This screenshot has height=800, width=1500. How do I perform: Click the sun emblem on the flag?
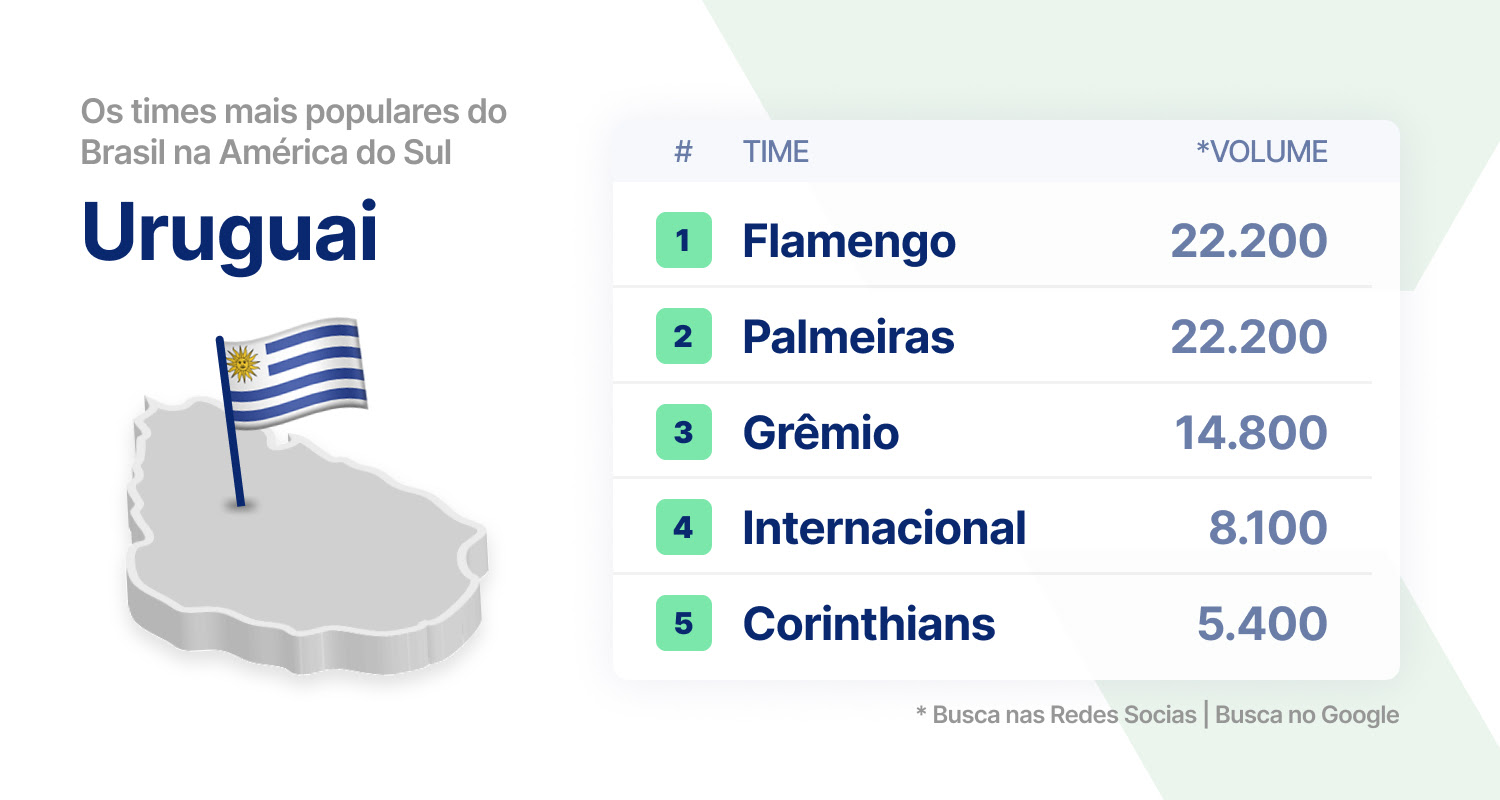tap(243, 364)
